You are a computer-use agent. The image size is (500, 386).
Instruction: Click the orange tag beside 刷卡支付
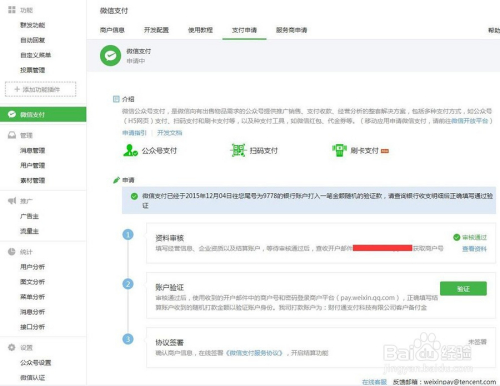click(x=385, y=151)
